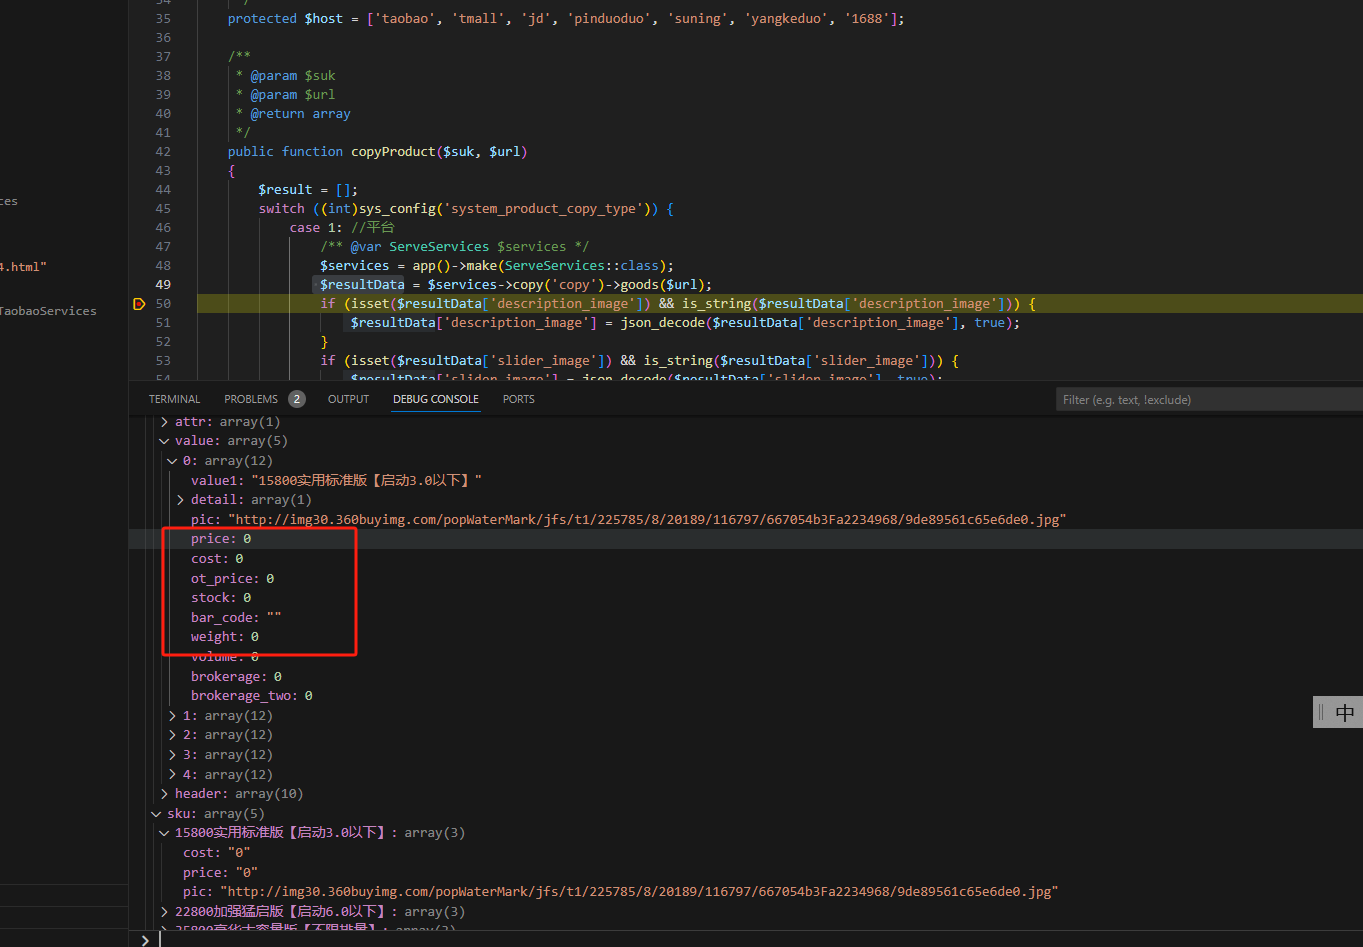This screenshot has width=1363, height=947.
Task: Switch to the OUTPUT tab
Action: (349, 399)
